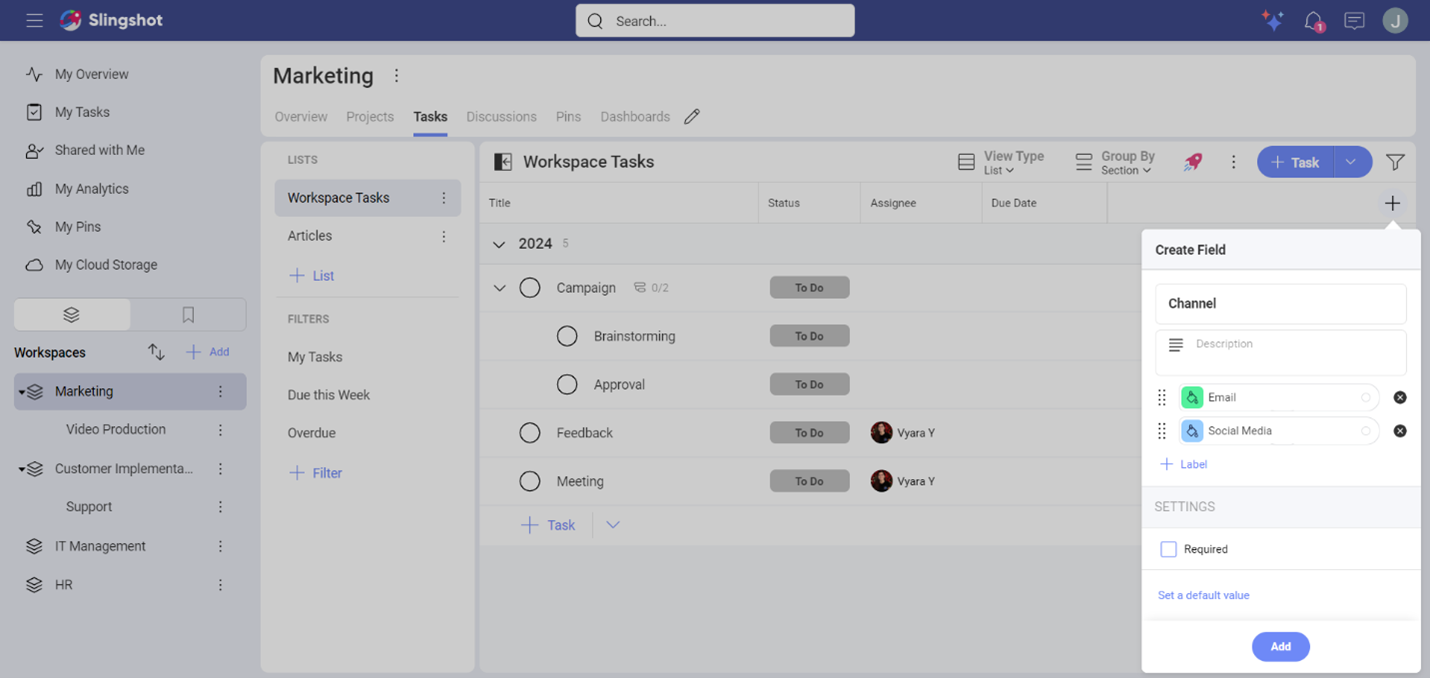Image resolution: width=1430 pixels, height=678 pixels.
Task: Open the hamburger navigation menu
Action: point(34,20)
